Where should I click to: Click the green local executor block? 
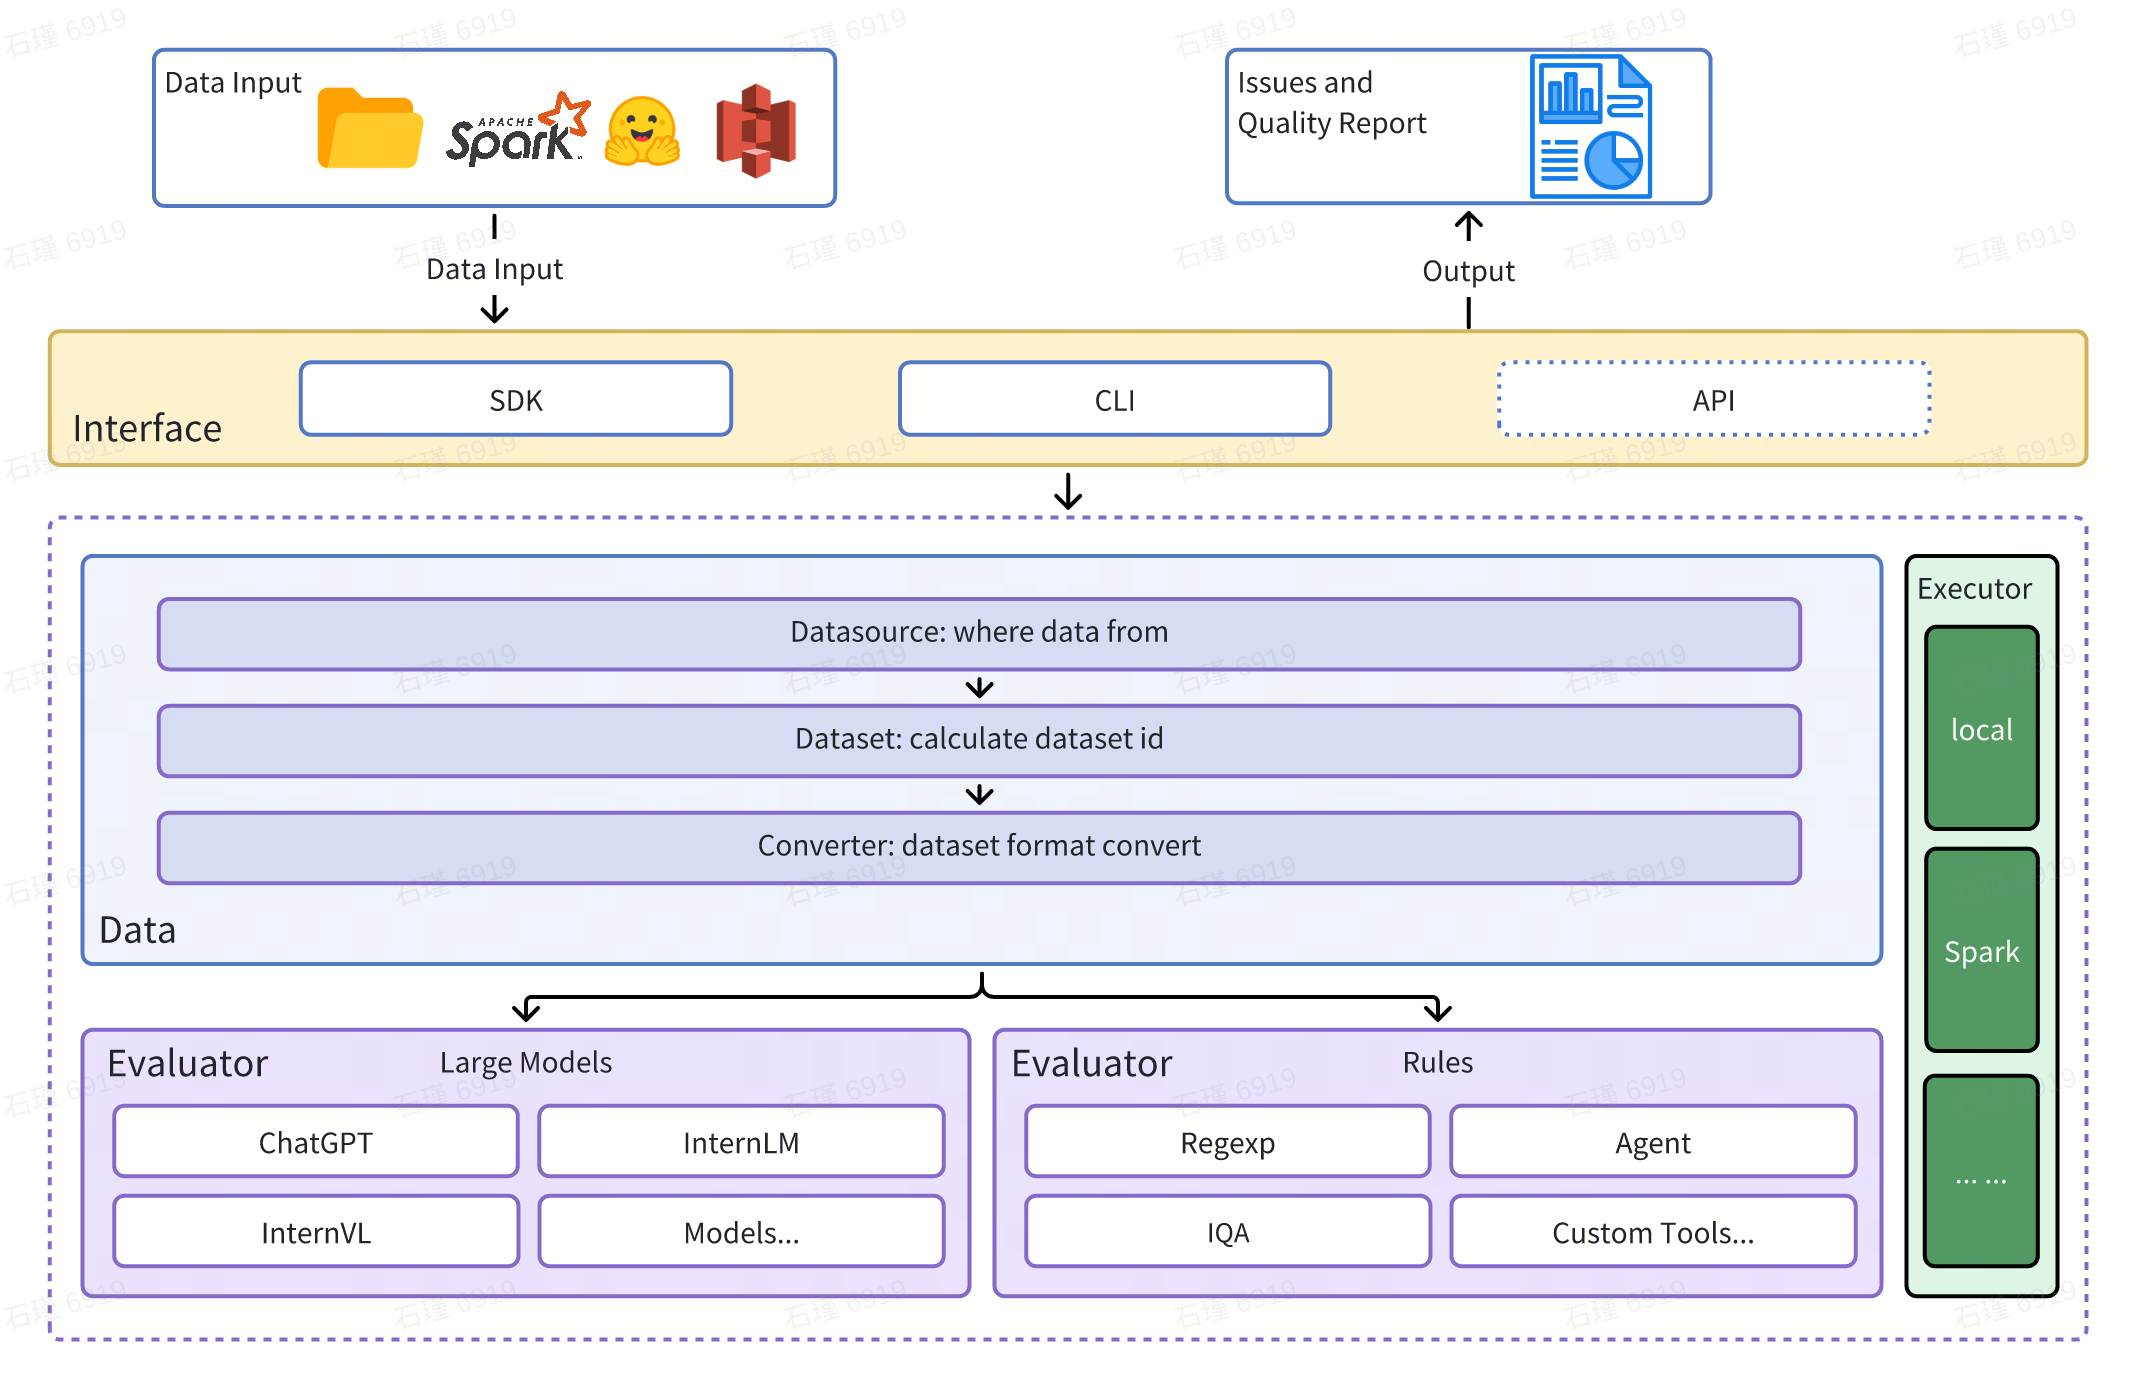coord(1981,729)
